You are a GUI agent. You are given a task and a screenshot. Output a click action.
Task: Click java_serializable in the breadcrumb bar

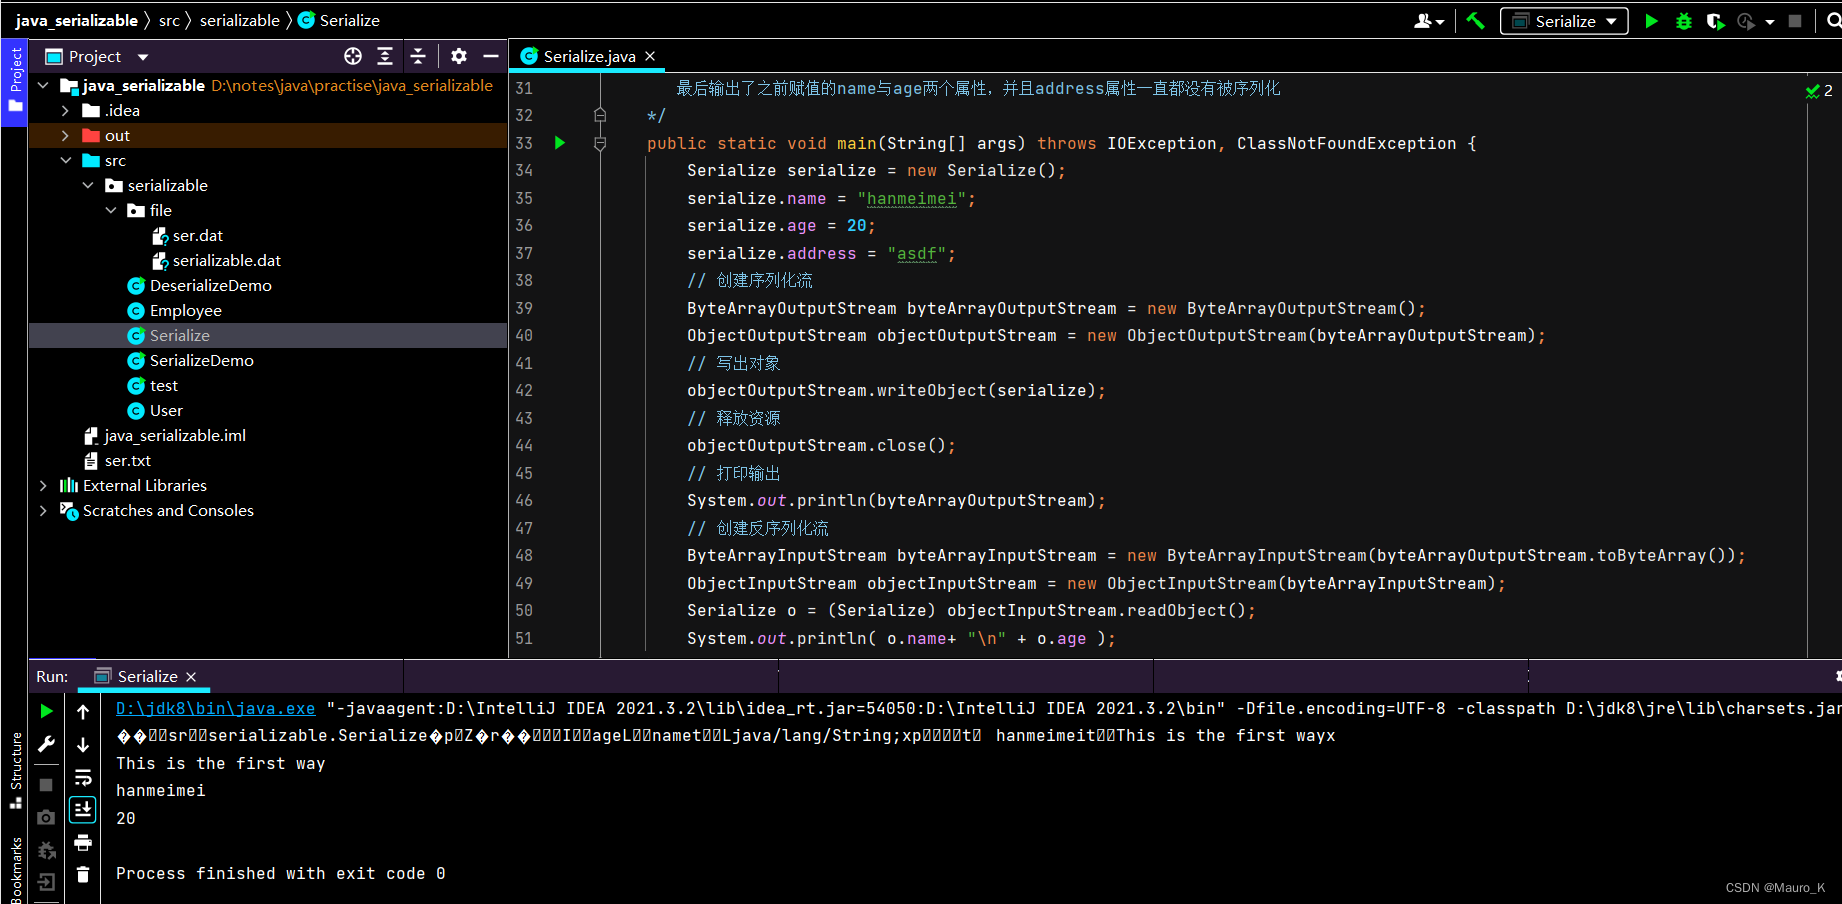(77, 20)
